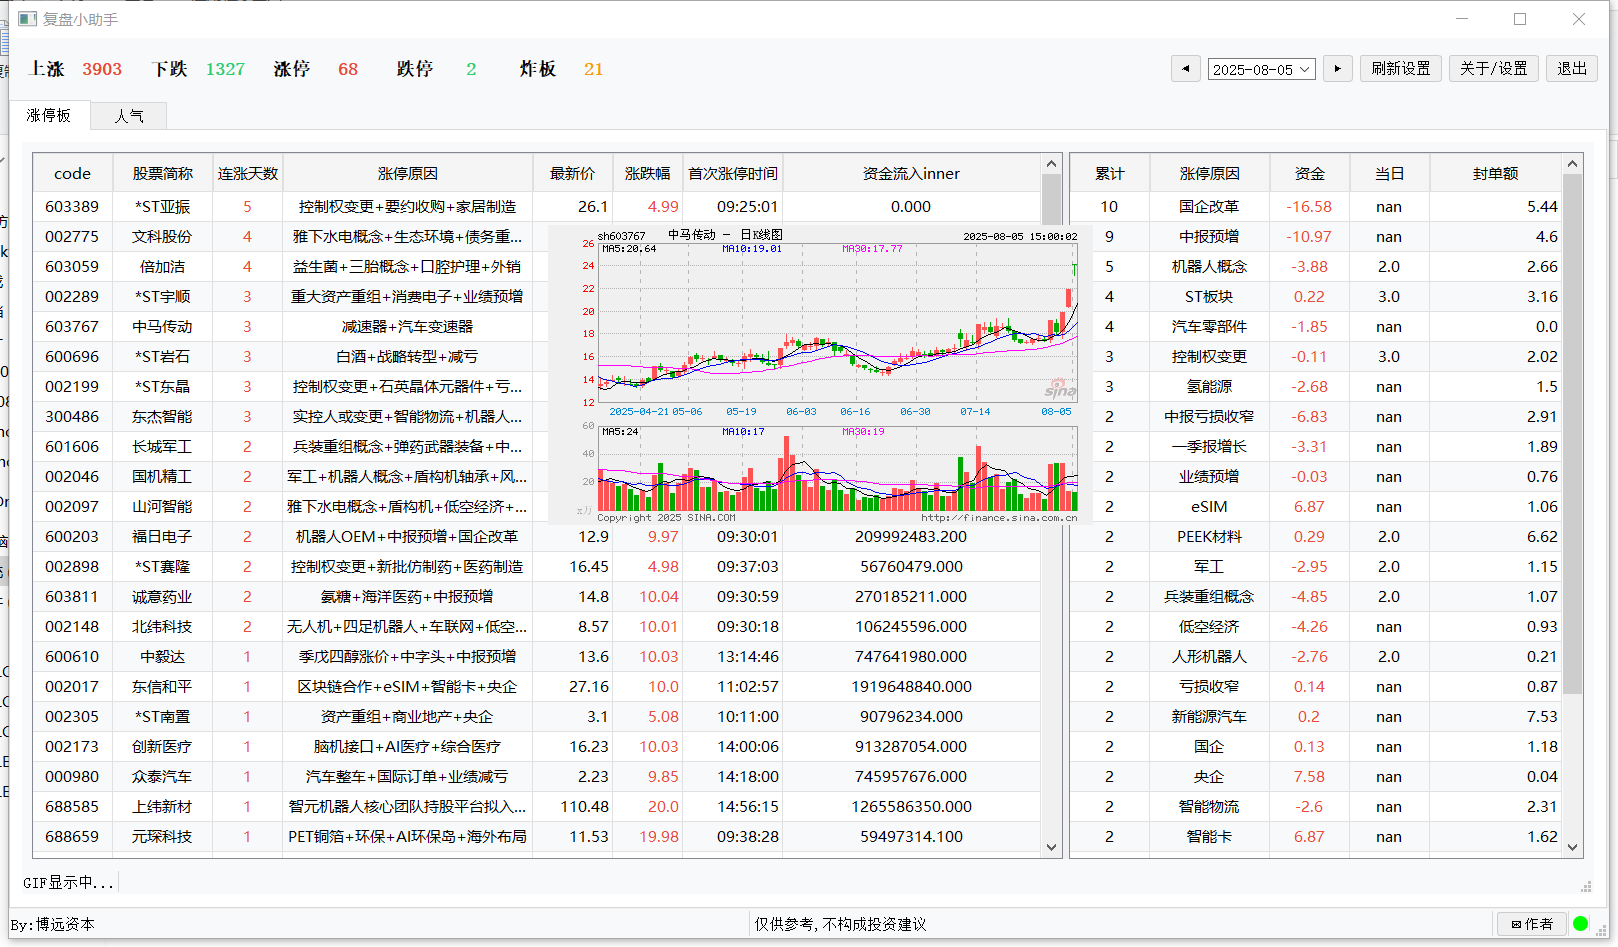
Task: Click the 刷新设置 button
Action: click(x=1400, y=68)
